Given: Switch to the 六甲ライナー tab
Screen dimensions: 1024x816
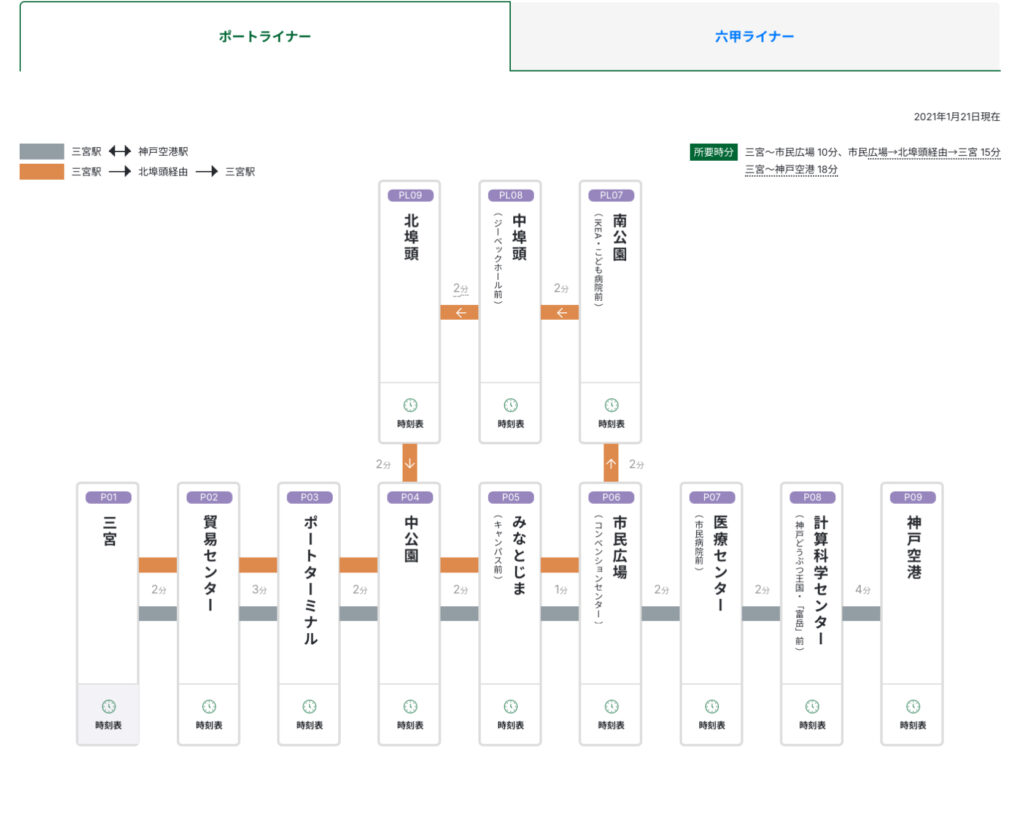Looking at the screenshot, I should pyautogui.click(x=755, y=37).
